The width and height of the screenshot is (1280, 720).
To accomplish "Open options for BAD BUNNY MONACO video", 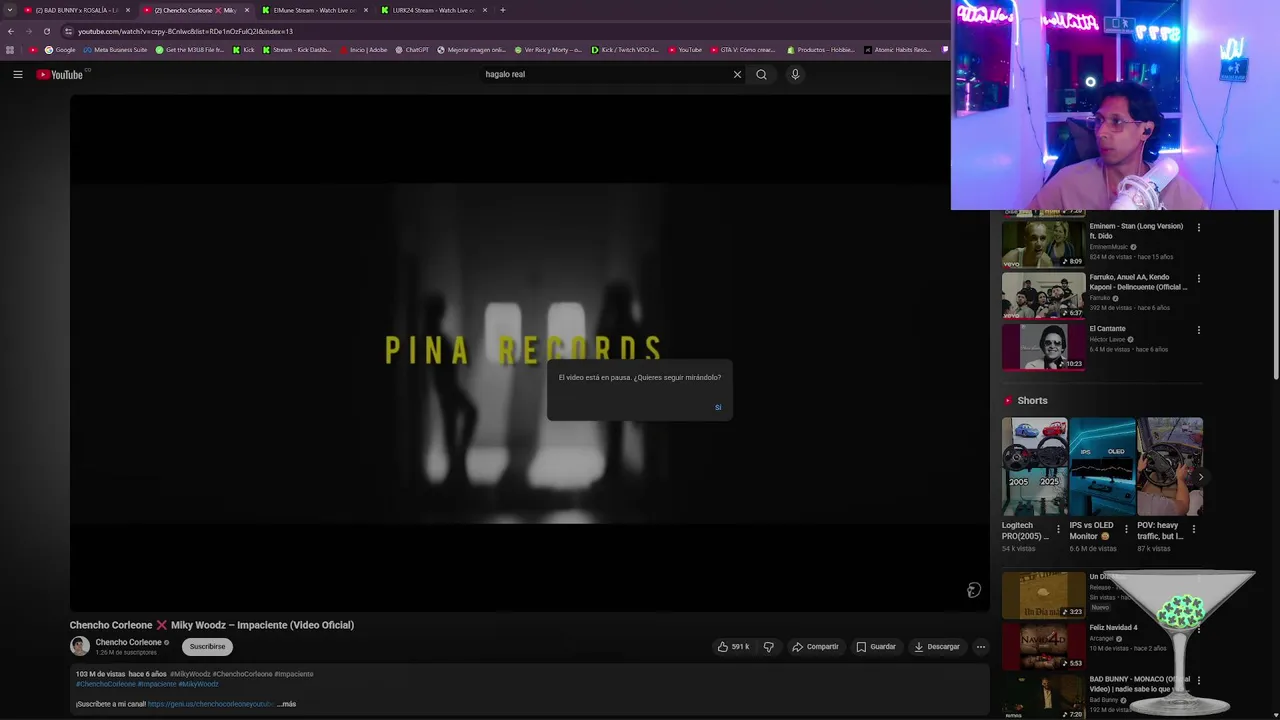I will pyautogui.click(x=1198, y=681).
